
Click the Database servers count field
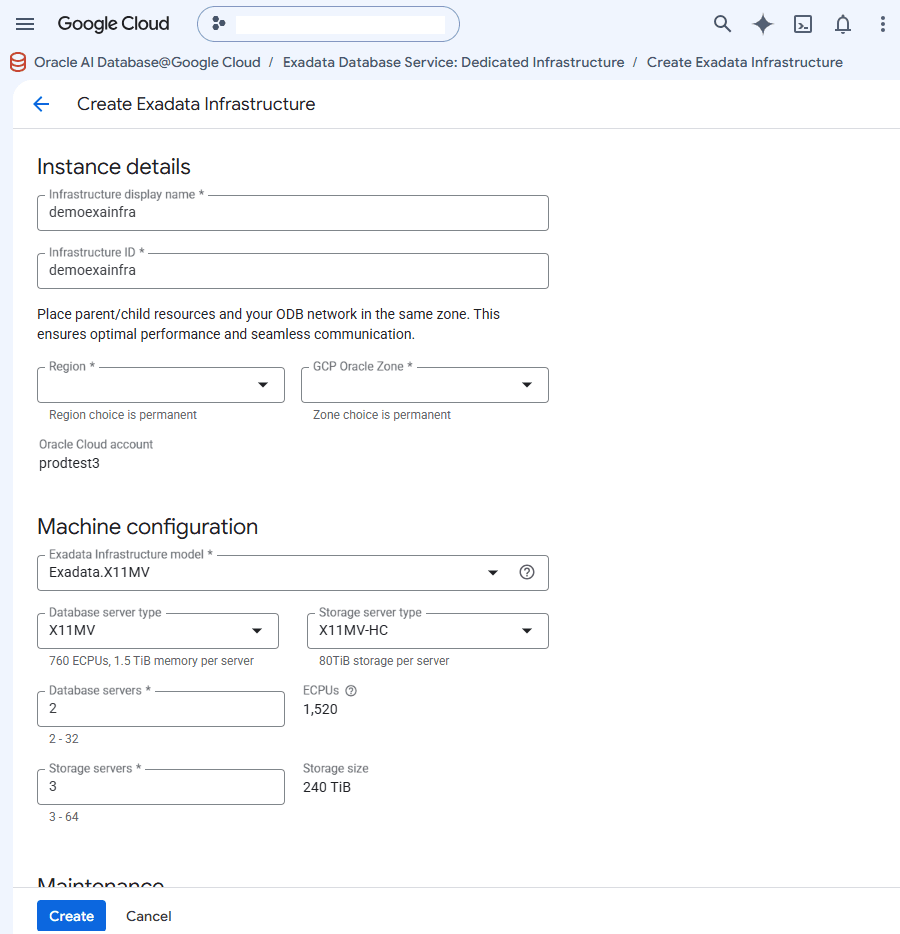coord(161,709)
